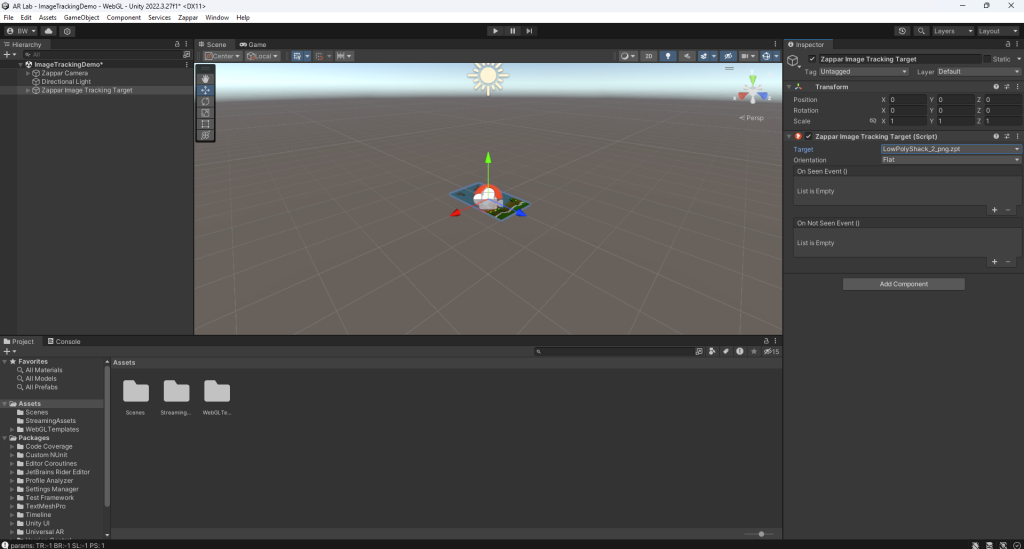The image size is (1024, 549).
Task: Enable the Static checkbox
Action: [987, 59]
